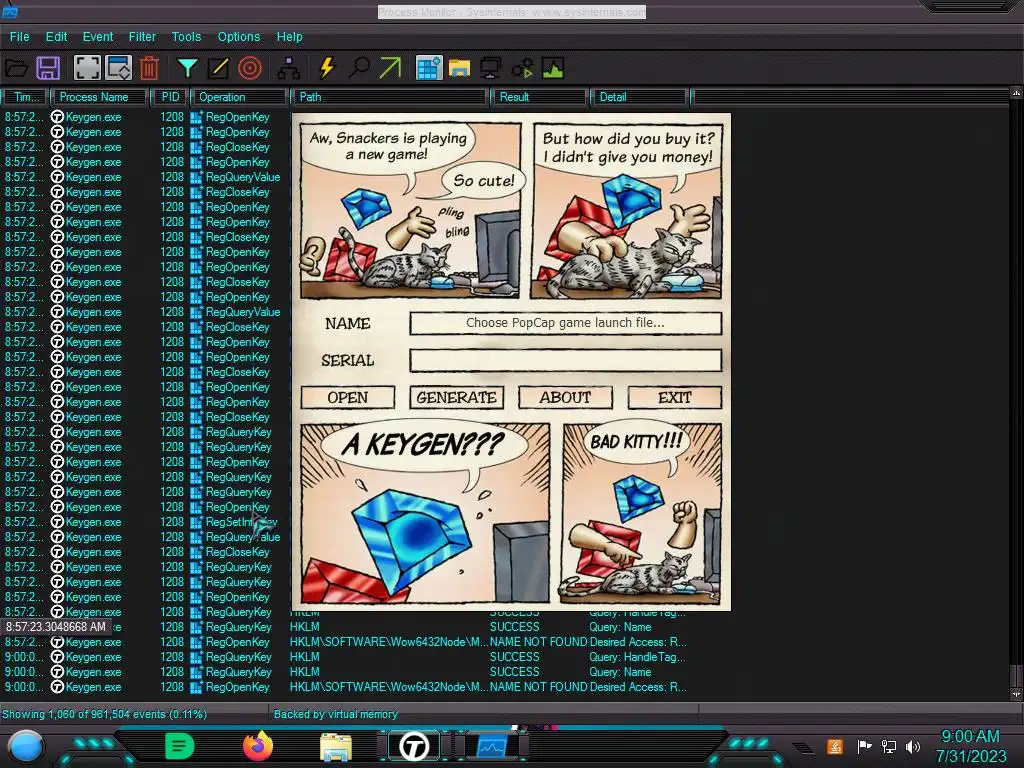This screenshot has width=1024, height=768.
Task: Show the Process Tree icon
Action: (288, 68)
